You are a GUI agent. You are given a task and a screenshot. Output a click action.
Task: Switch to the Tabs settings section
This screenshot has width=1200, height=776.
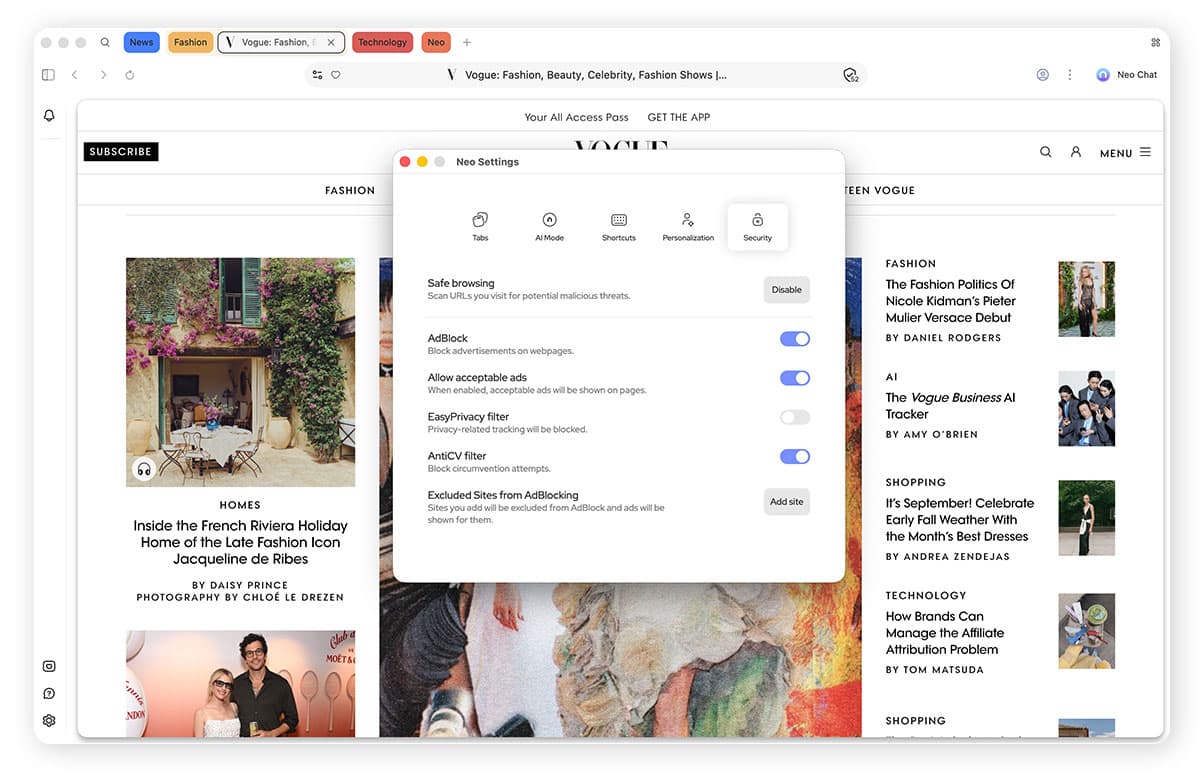pos(480,227)
